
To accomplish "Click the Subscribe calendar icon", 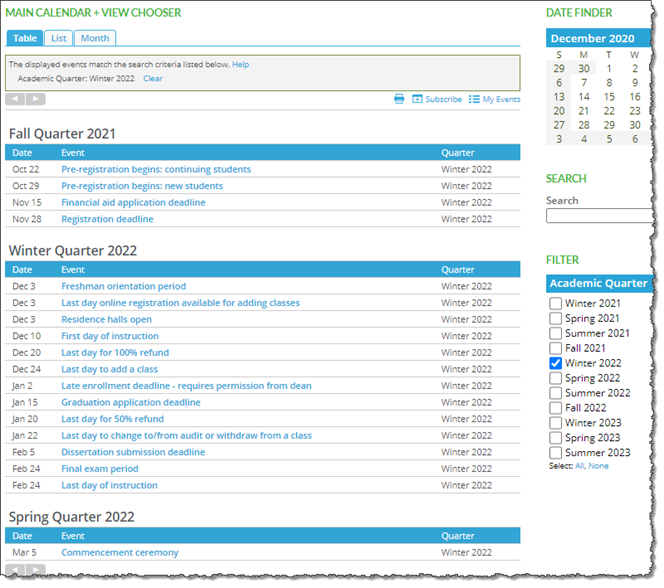I will tap(418, 99).
